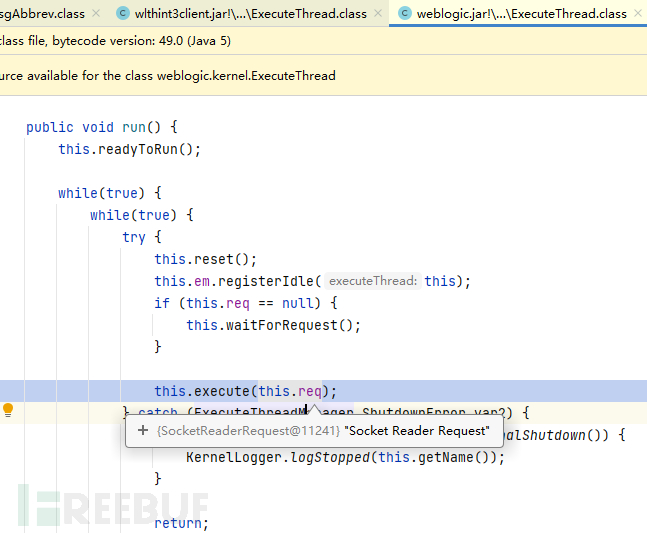Close the sgAbbrev.class tab
This screenshot has width=647, height=533.
tap(96, 14)
